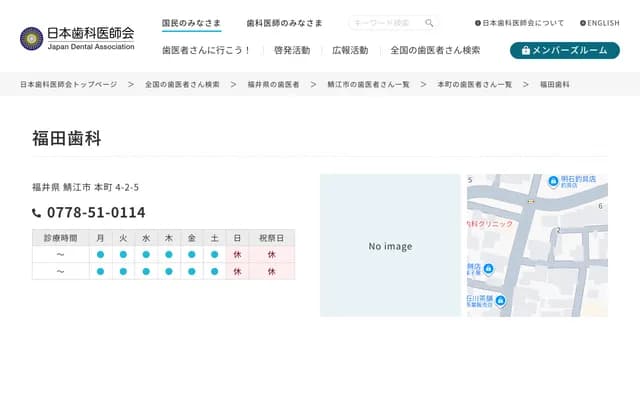Focus the keyword search input field
Screen dimensions: 640x400
(385, 23)
